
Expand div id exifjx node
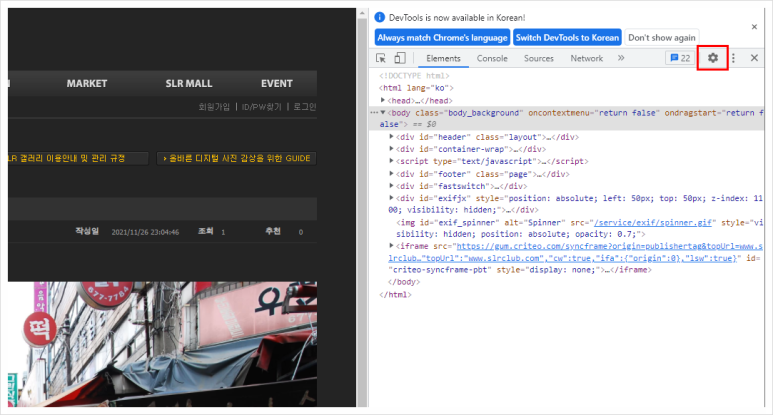(391, 198)
